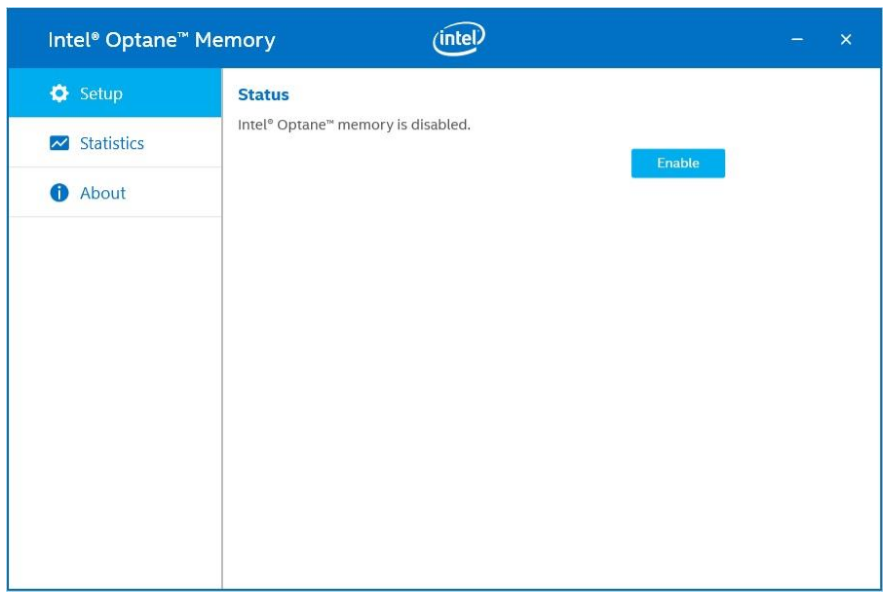Click the Intel logo in the header

(459, 40)
